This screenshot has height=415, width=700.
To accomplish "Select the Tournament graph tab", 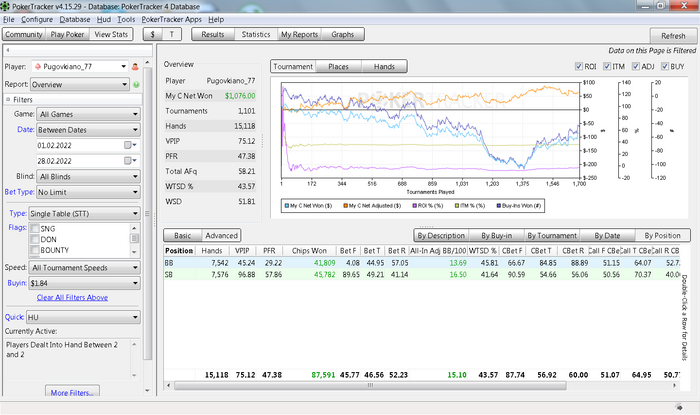I will pyautogui.click(x=293, y=66).
